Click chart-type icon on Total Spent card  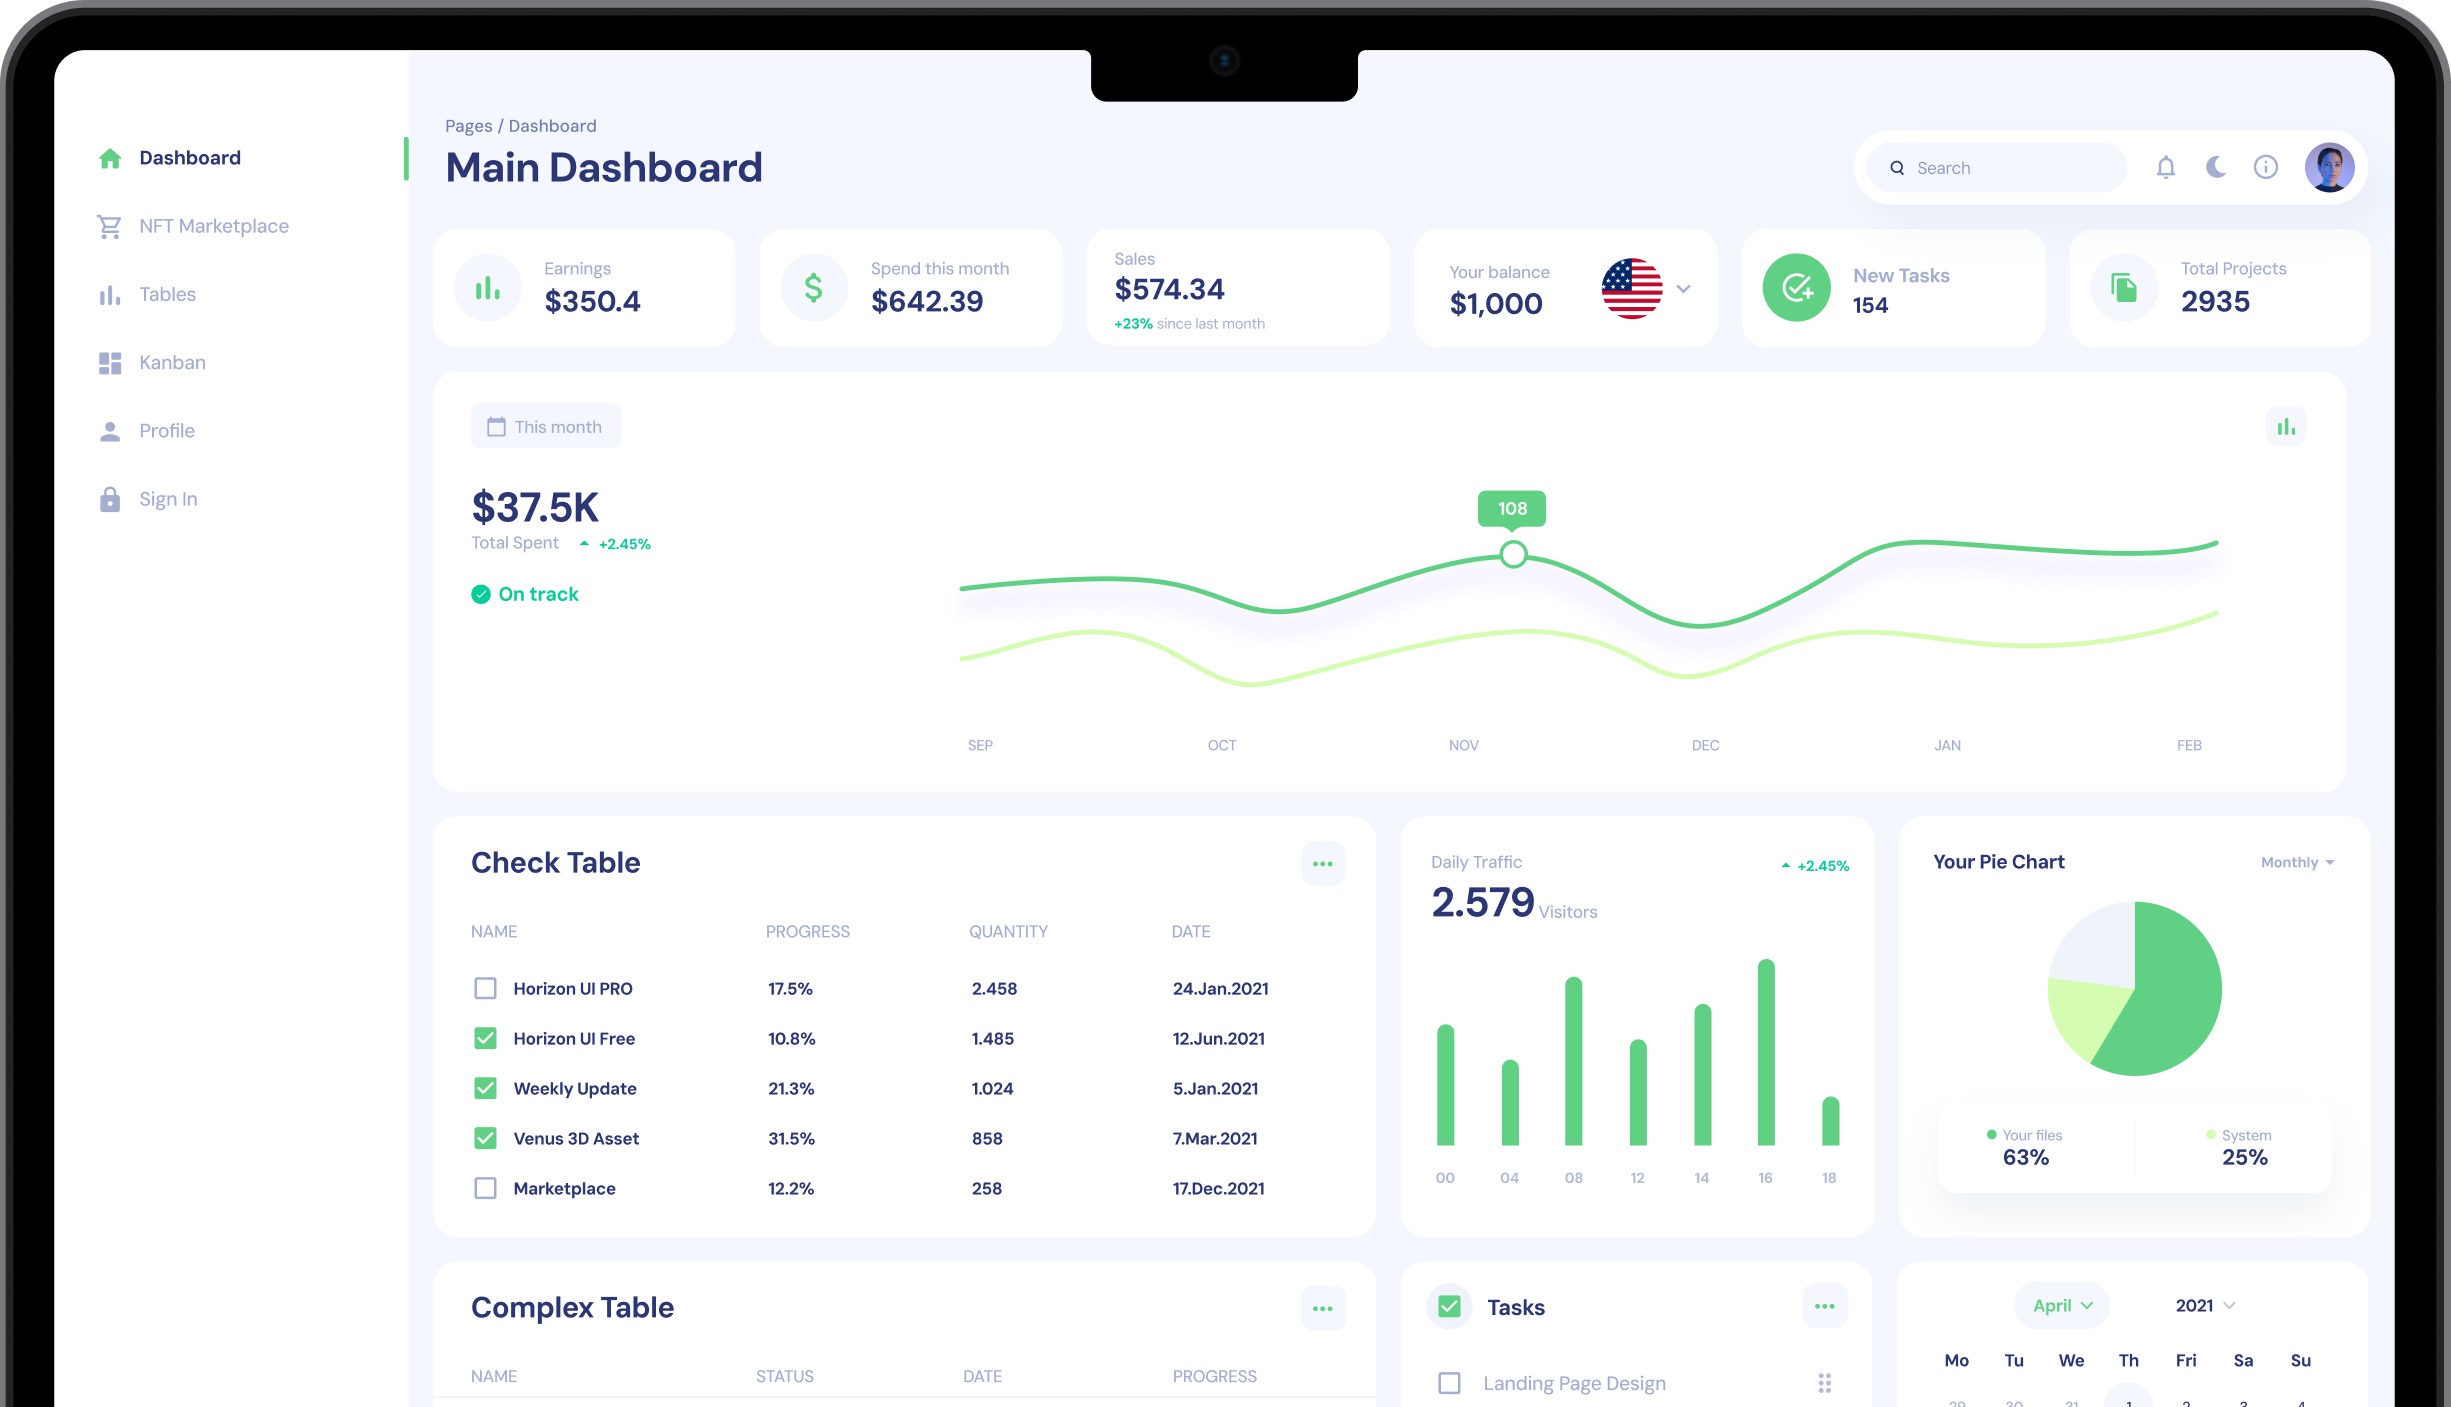pyautogui.click(x=2286, y=427)
